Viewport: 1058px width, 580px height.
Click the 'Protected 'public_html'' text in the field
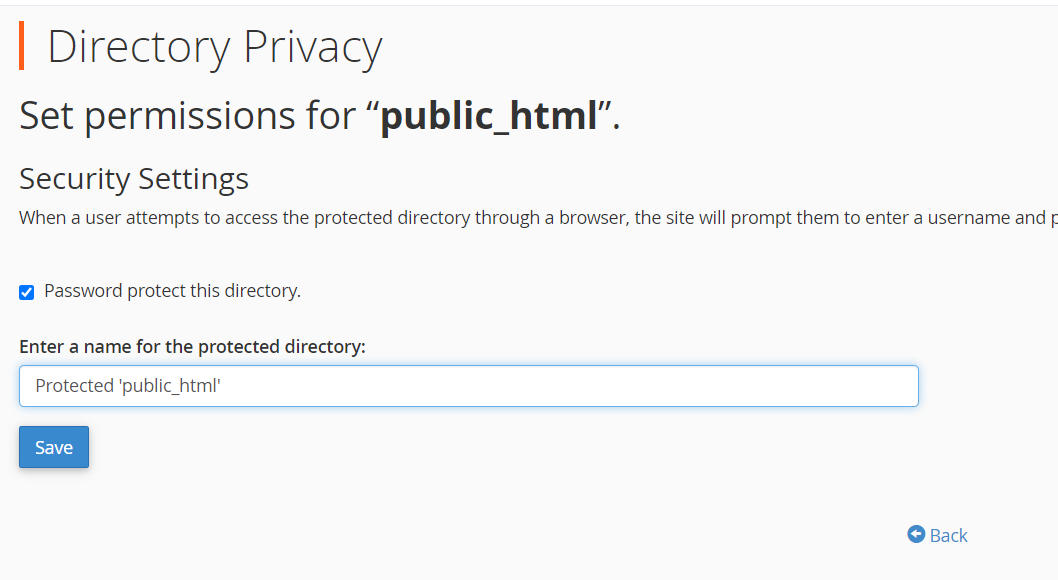point(127,386)
